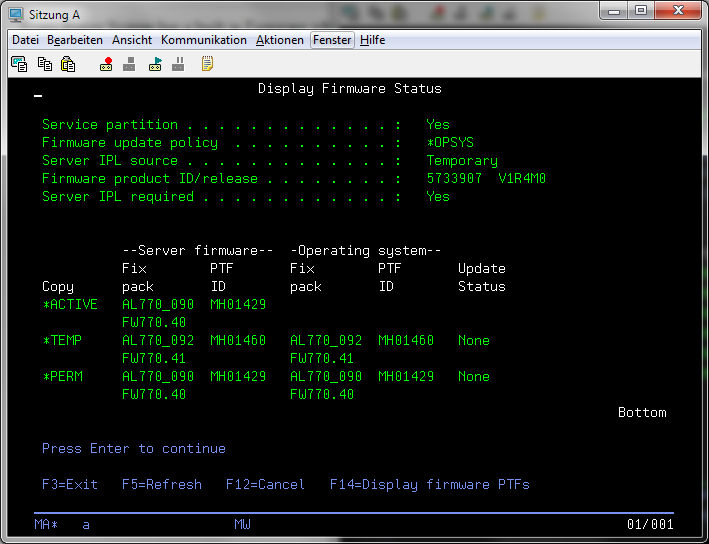Click F3=Exit function key text
This screenshot has height=544, width=709.
coord(70,485)
